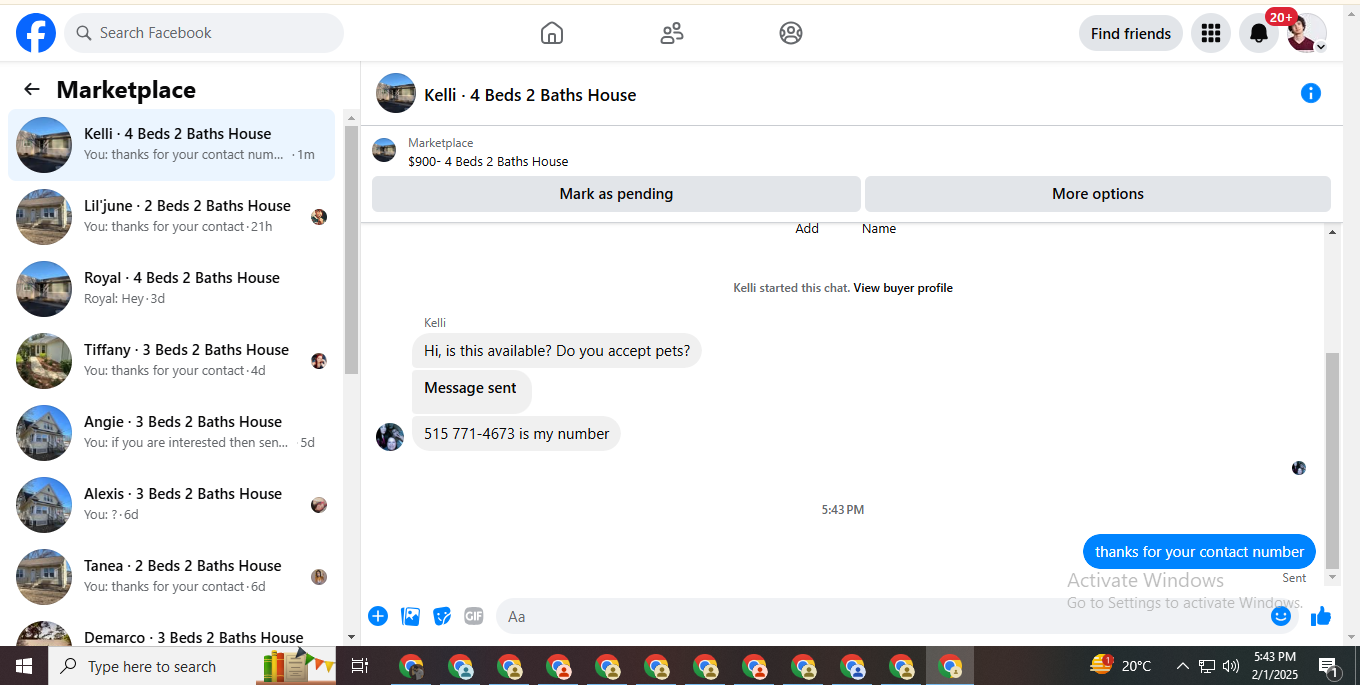Open more actions plus icon

(378, 616)
